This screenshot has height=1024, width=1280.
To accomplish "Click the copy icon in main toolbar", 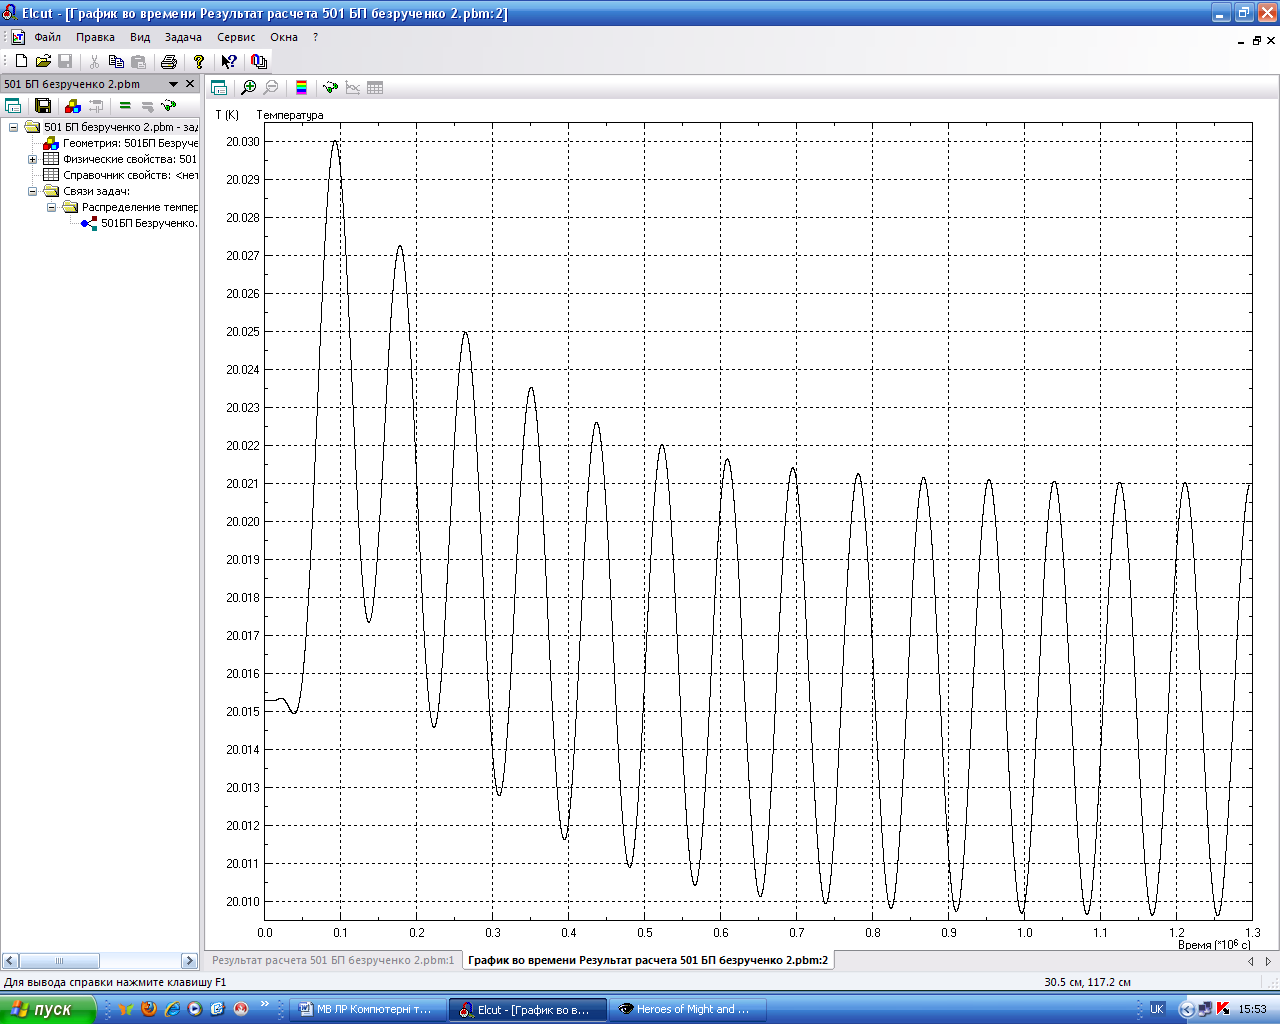I will click(116, 62).
